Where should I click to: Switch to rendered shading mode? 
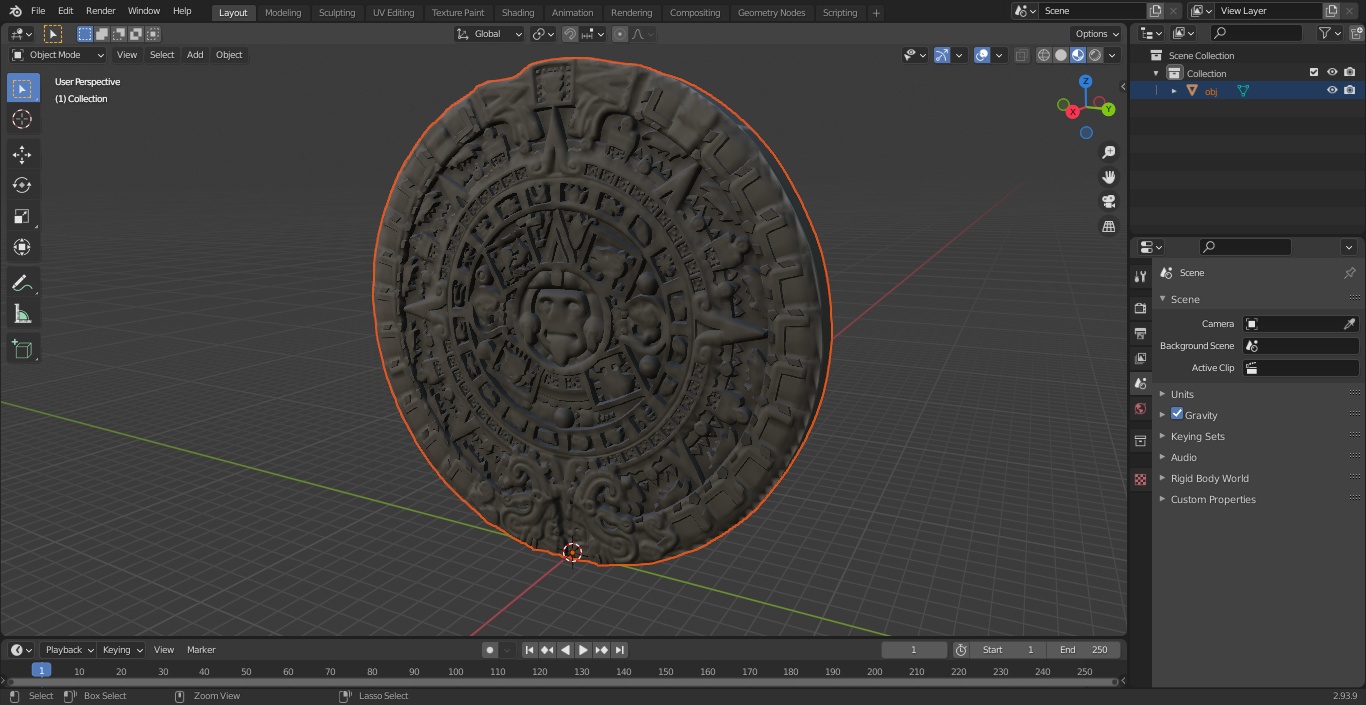tap(1095, 55)
